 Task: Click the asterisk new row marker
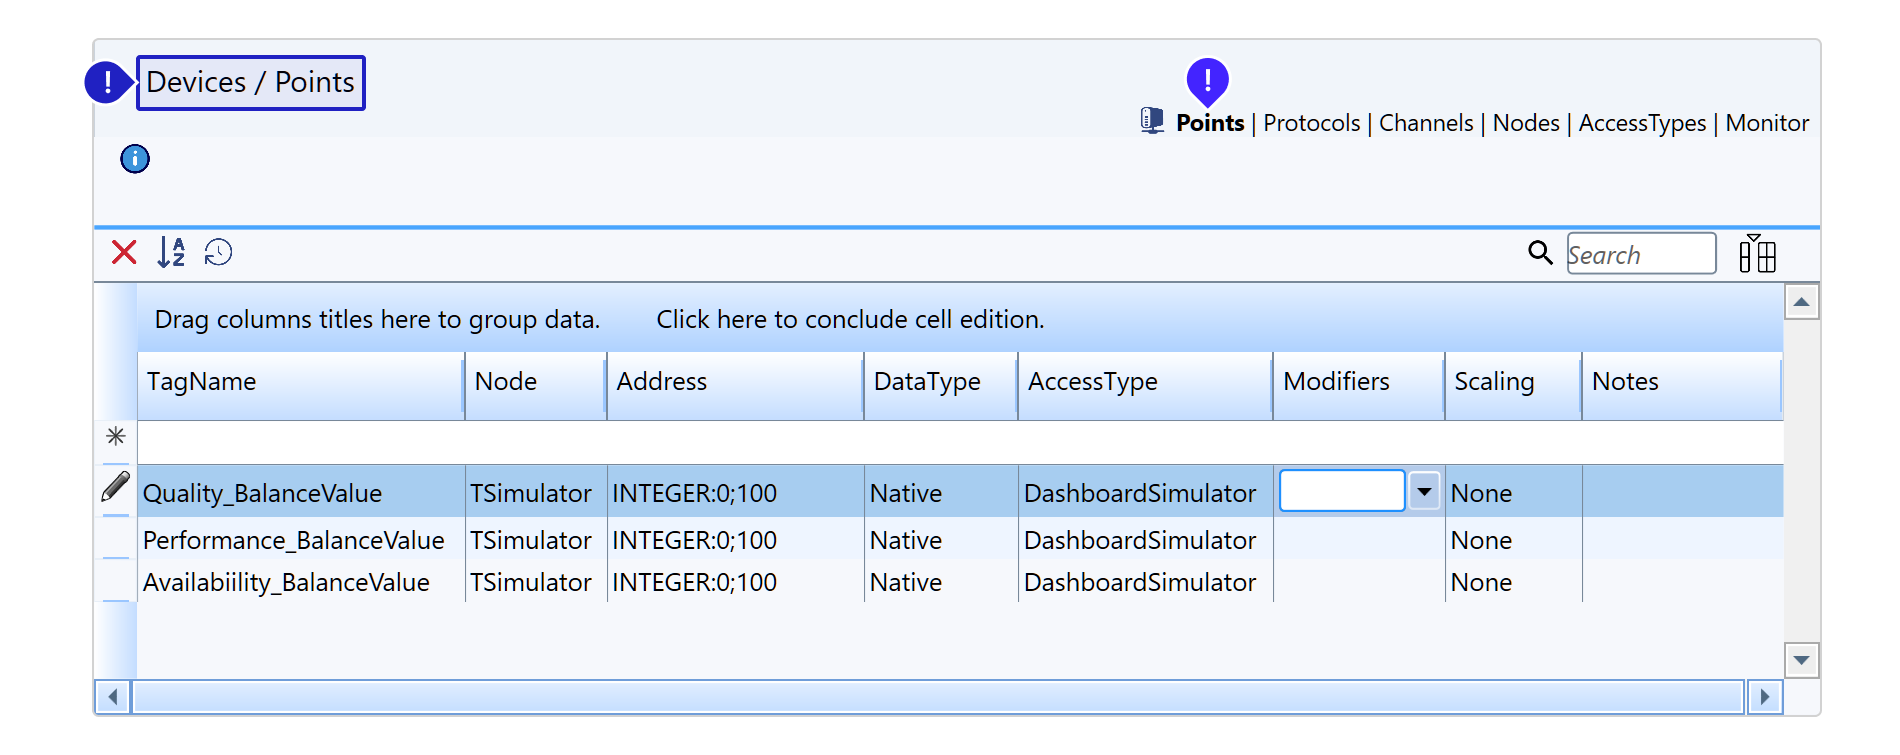coord(116,436)
